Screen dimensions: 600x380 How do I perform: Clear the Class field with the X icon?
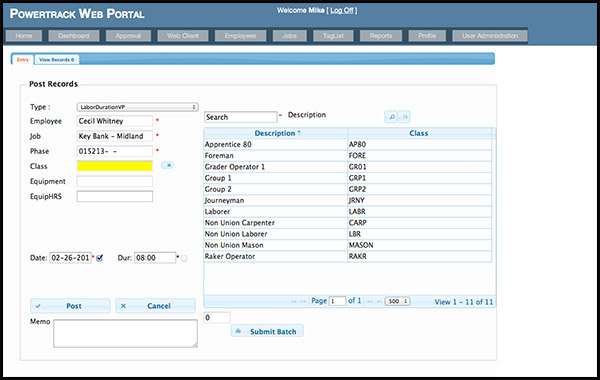[167, 165]
